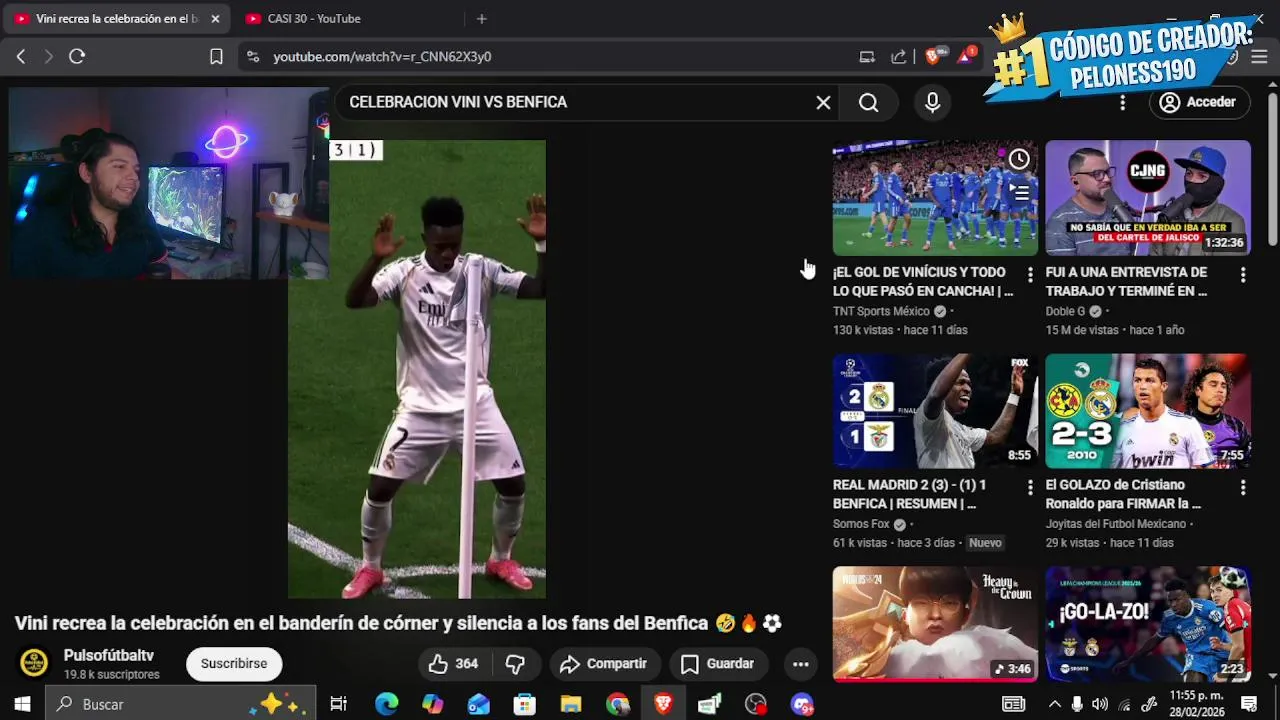
Task: Bookmark this page via the bookmark icon
Action: coord(216,57)
